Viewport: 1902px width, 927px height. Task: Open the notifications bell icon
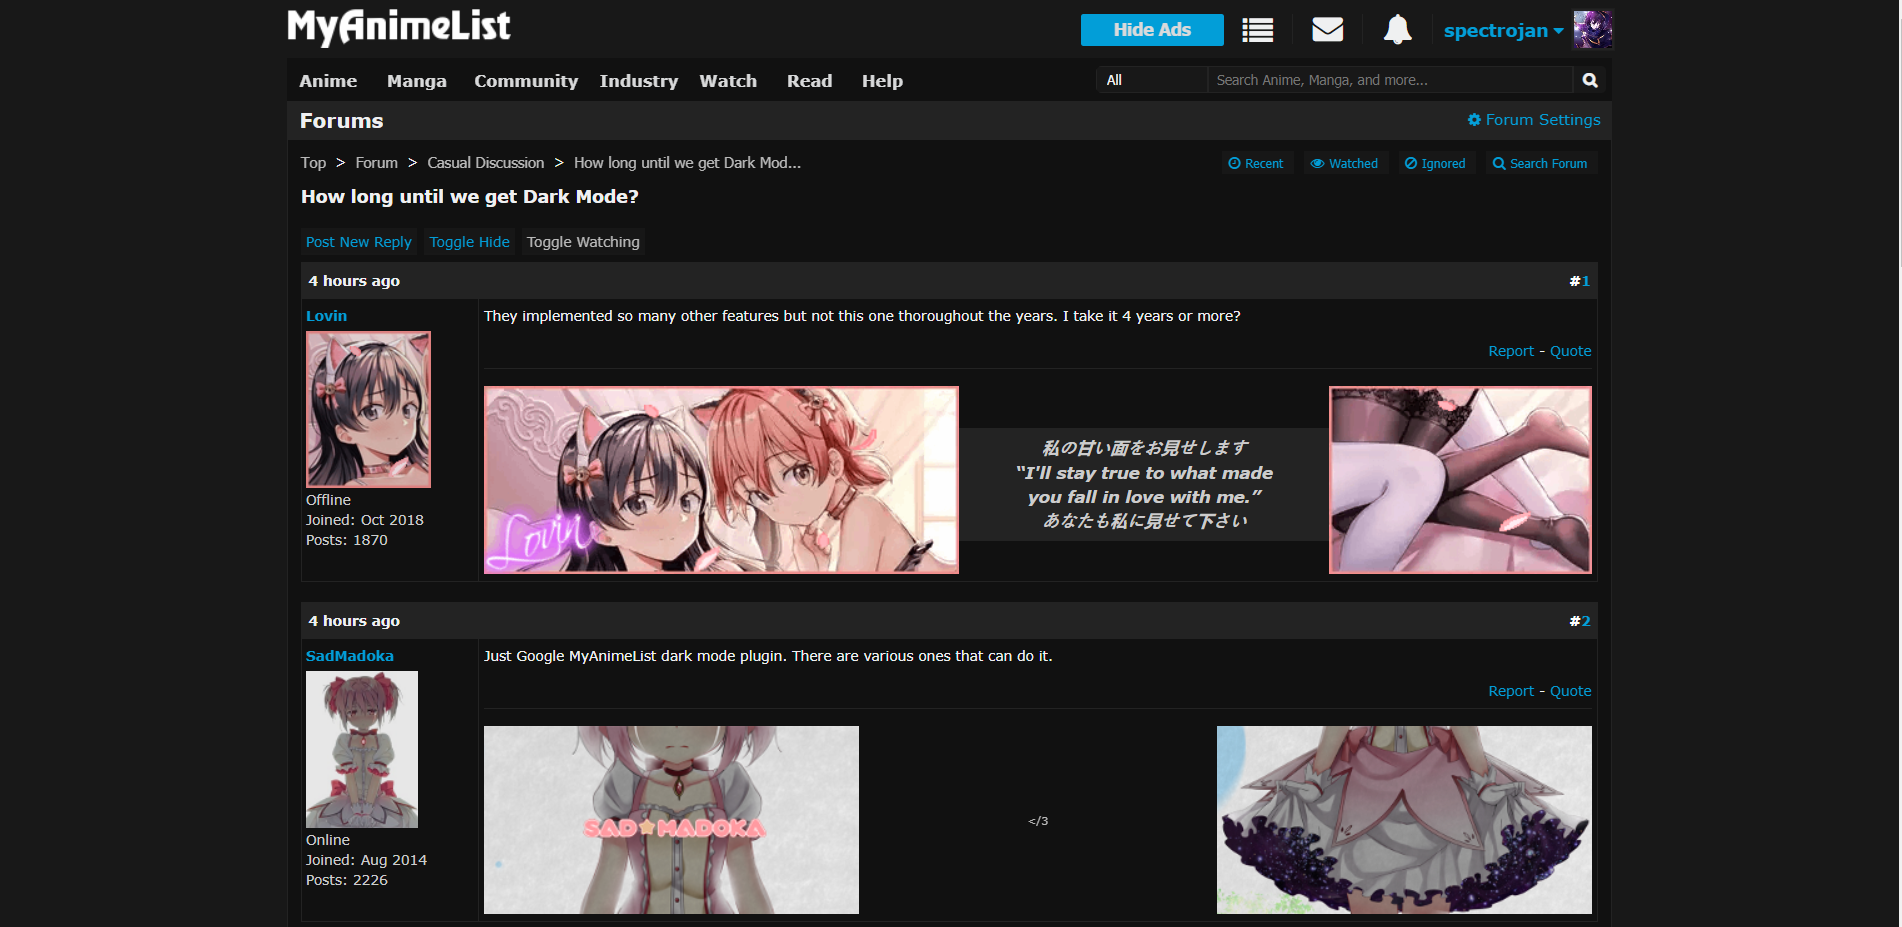click(1397, 30)
